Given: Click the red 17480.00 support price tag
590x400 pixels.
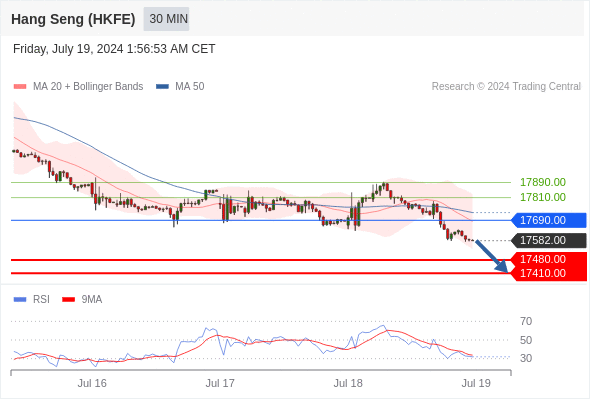Looking at the screenshot, I should pyautogui.click(x=549, y=259).
